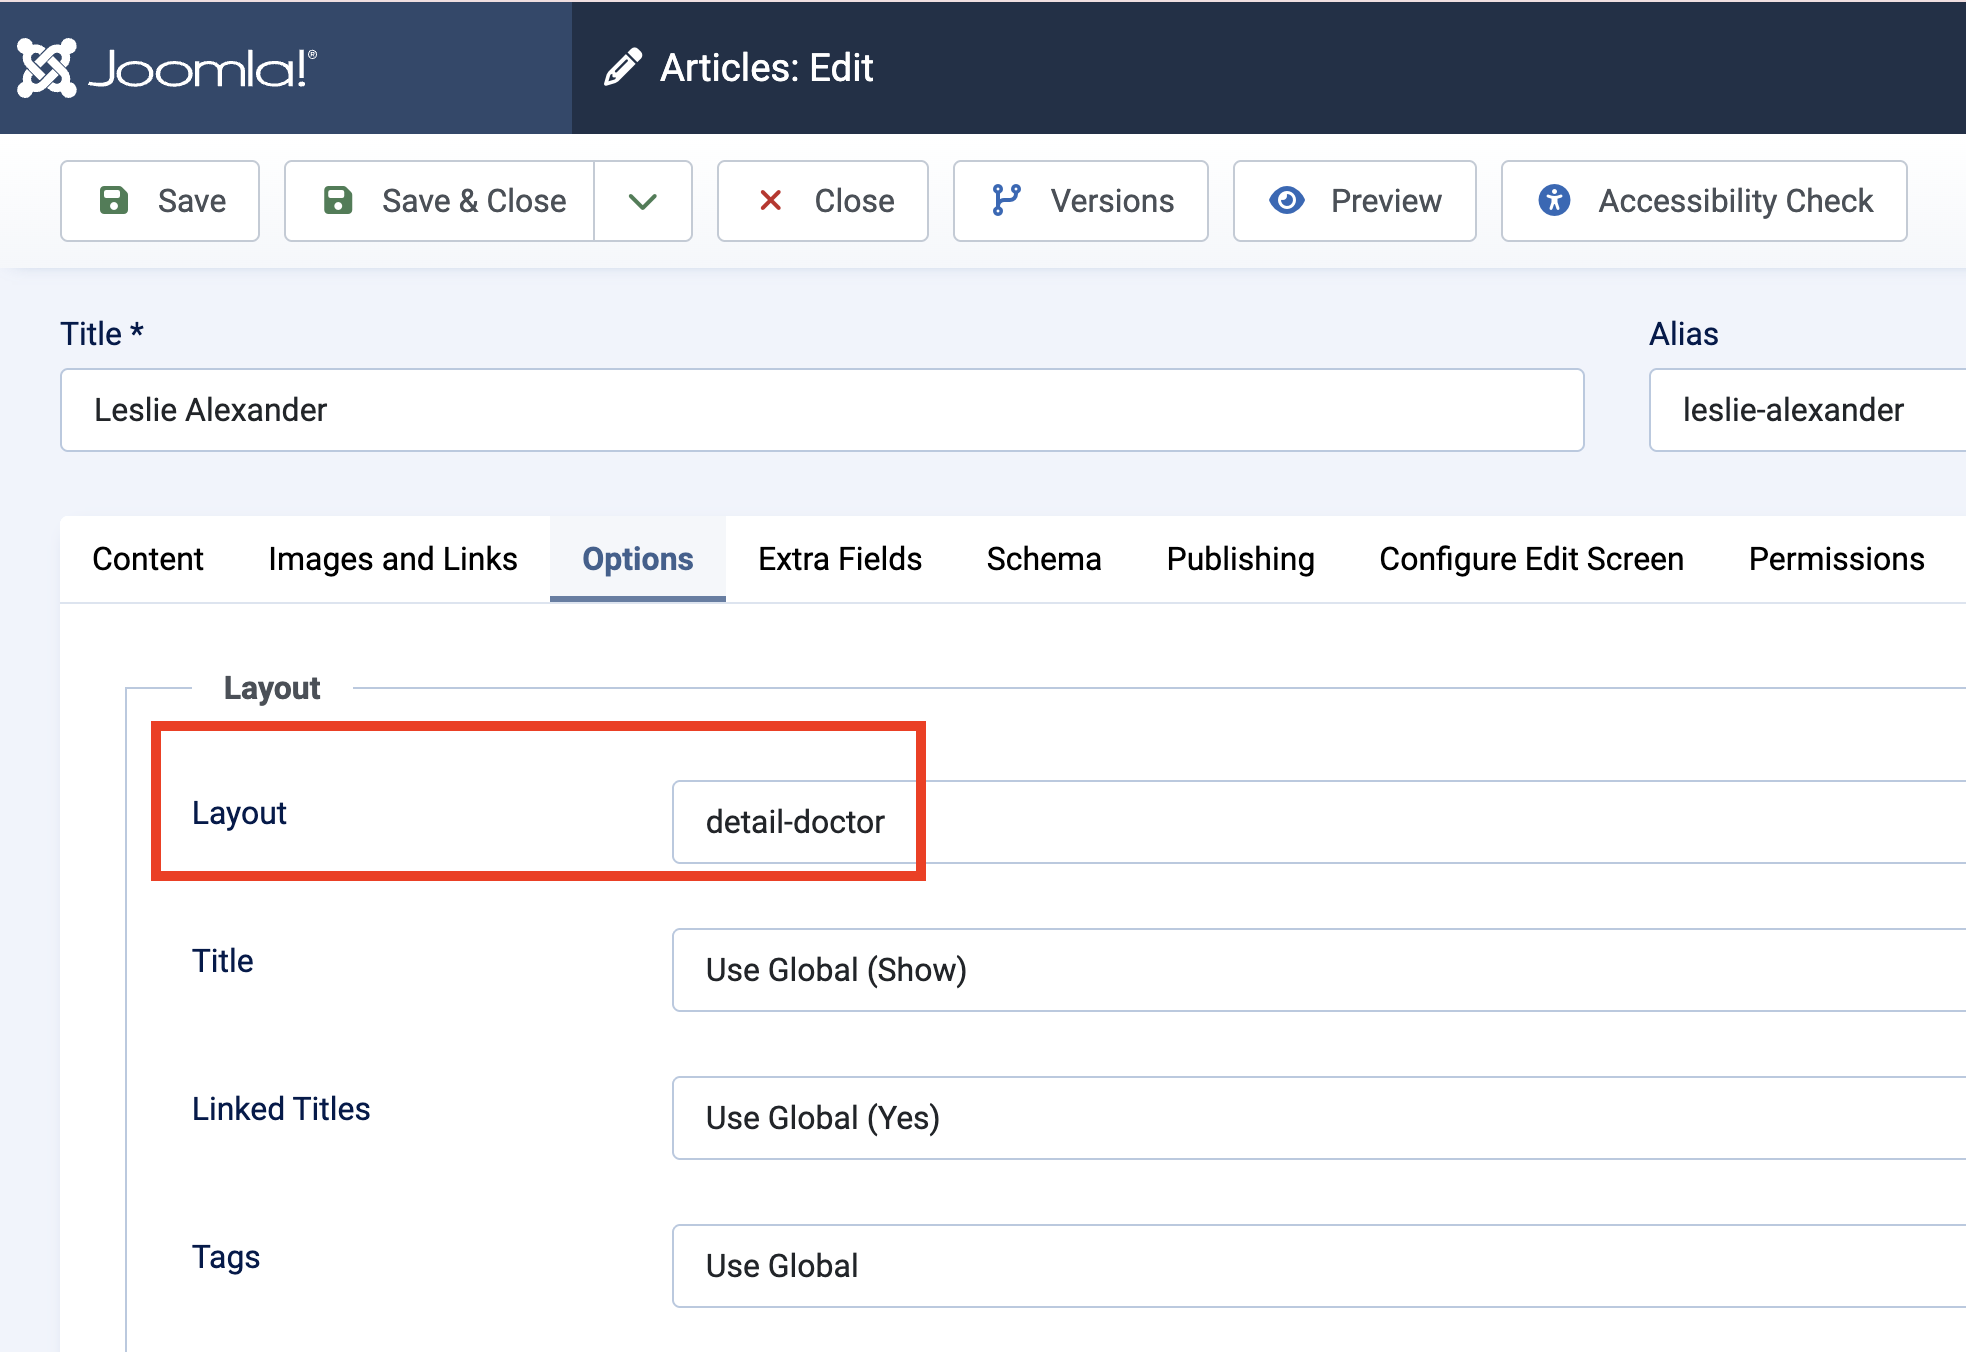Go to the Publishing tab
1966x1352 pixels.
point(1240,559)
